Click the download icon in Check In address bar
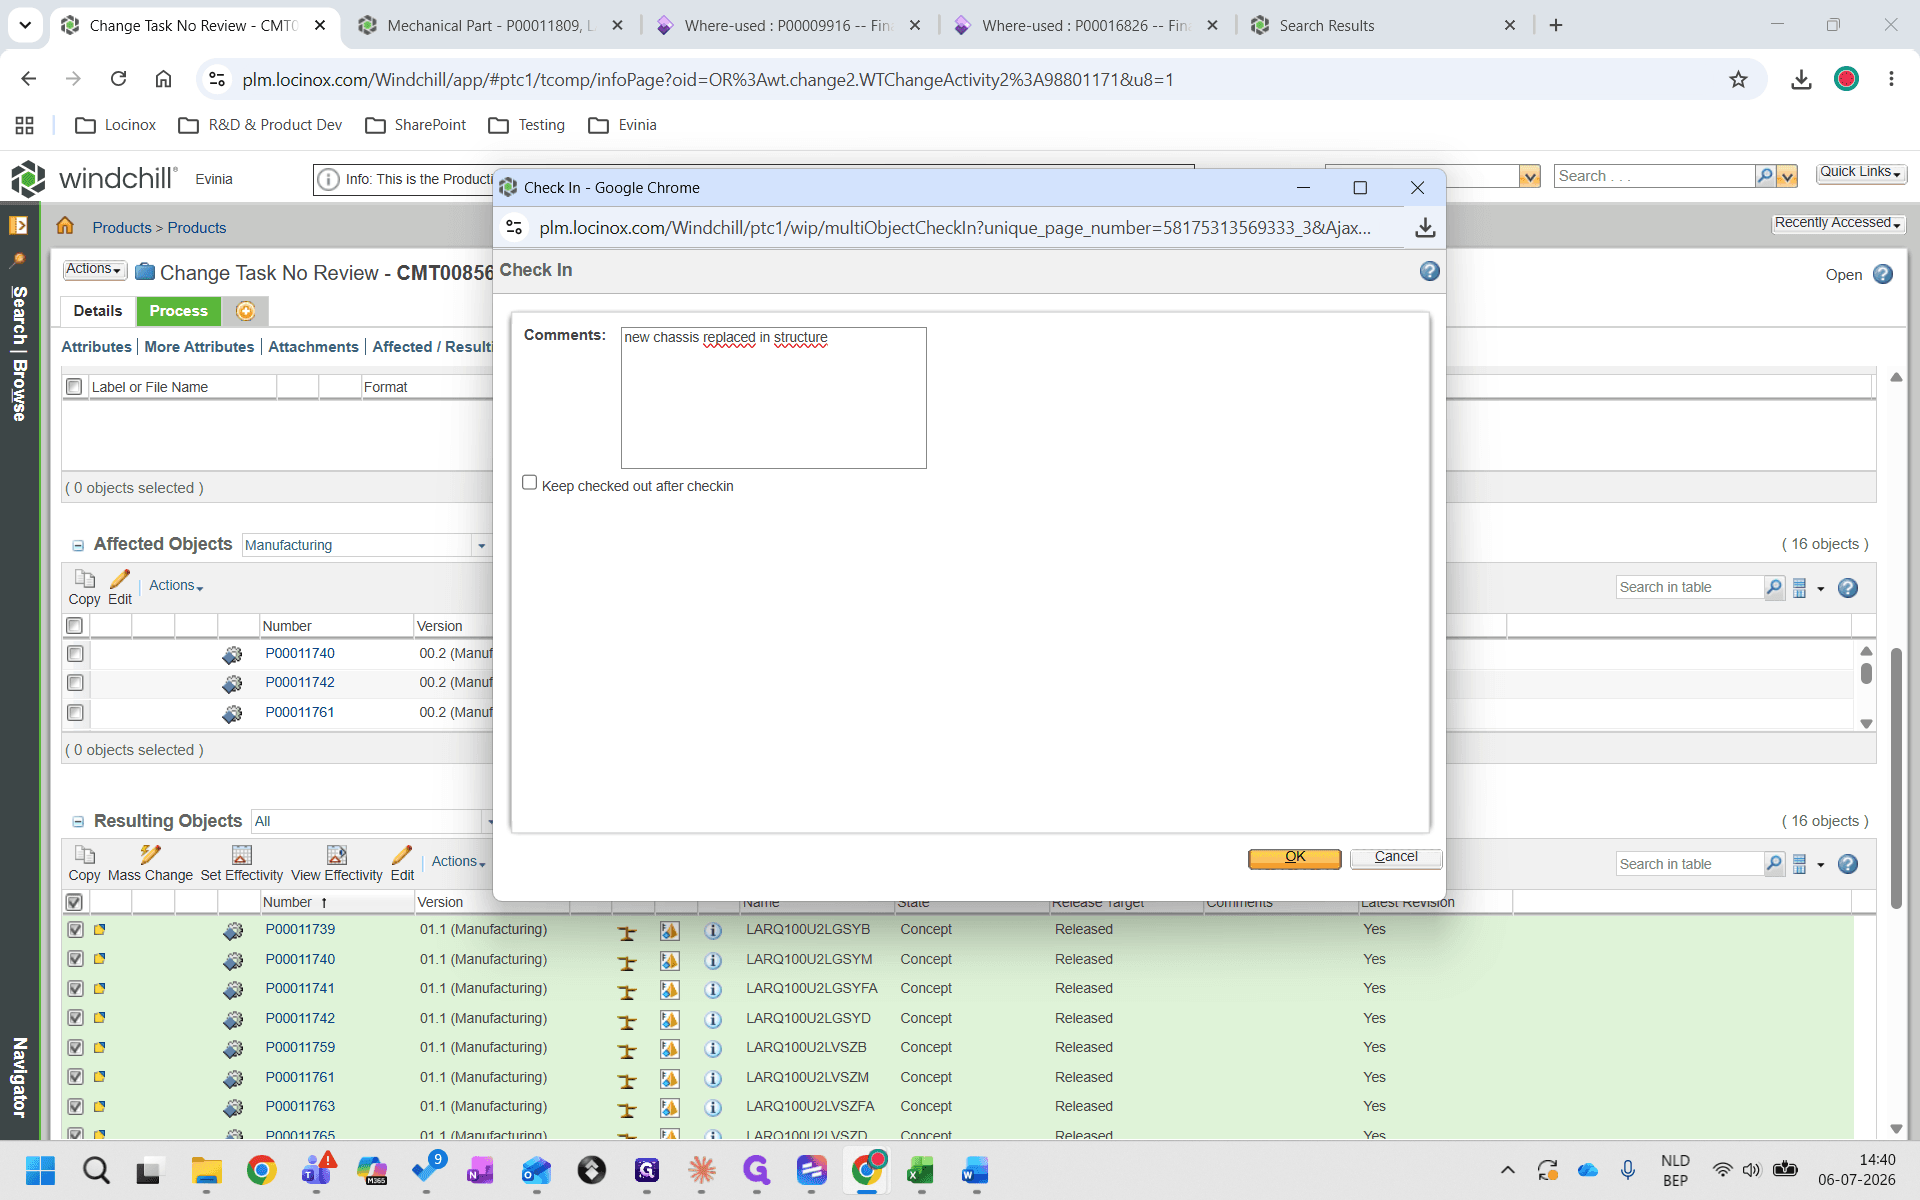Viewport: 1920px width, 1200px height. [x=1425, y=228]
